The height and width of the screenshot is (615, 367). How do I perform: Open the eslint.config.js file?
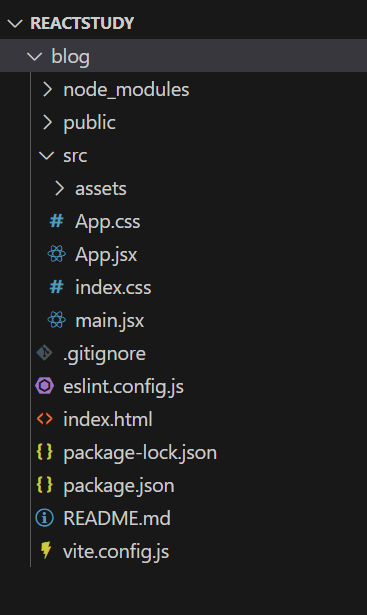coord(123,387)
